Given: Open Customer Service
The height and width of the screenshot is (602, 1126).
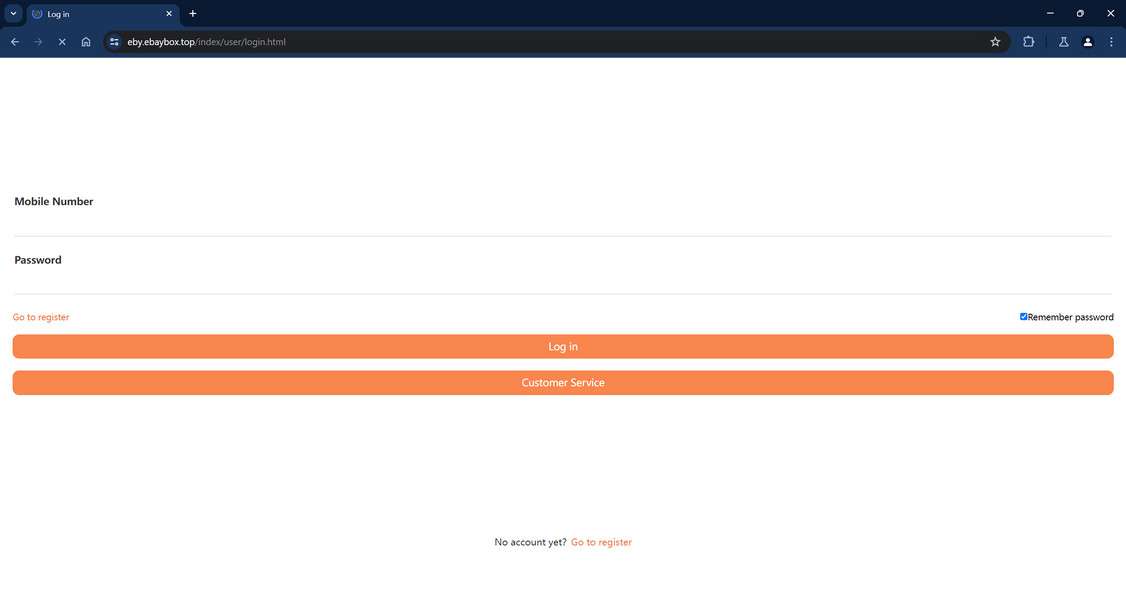Looking at the screenshot, I should [x=563, y=383].
